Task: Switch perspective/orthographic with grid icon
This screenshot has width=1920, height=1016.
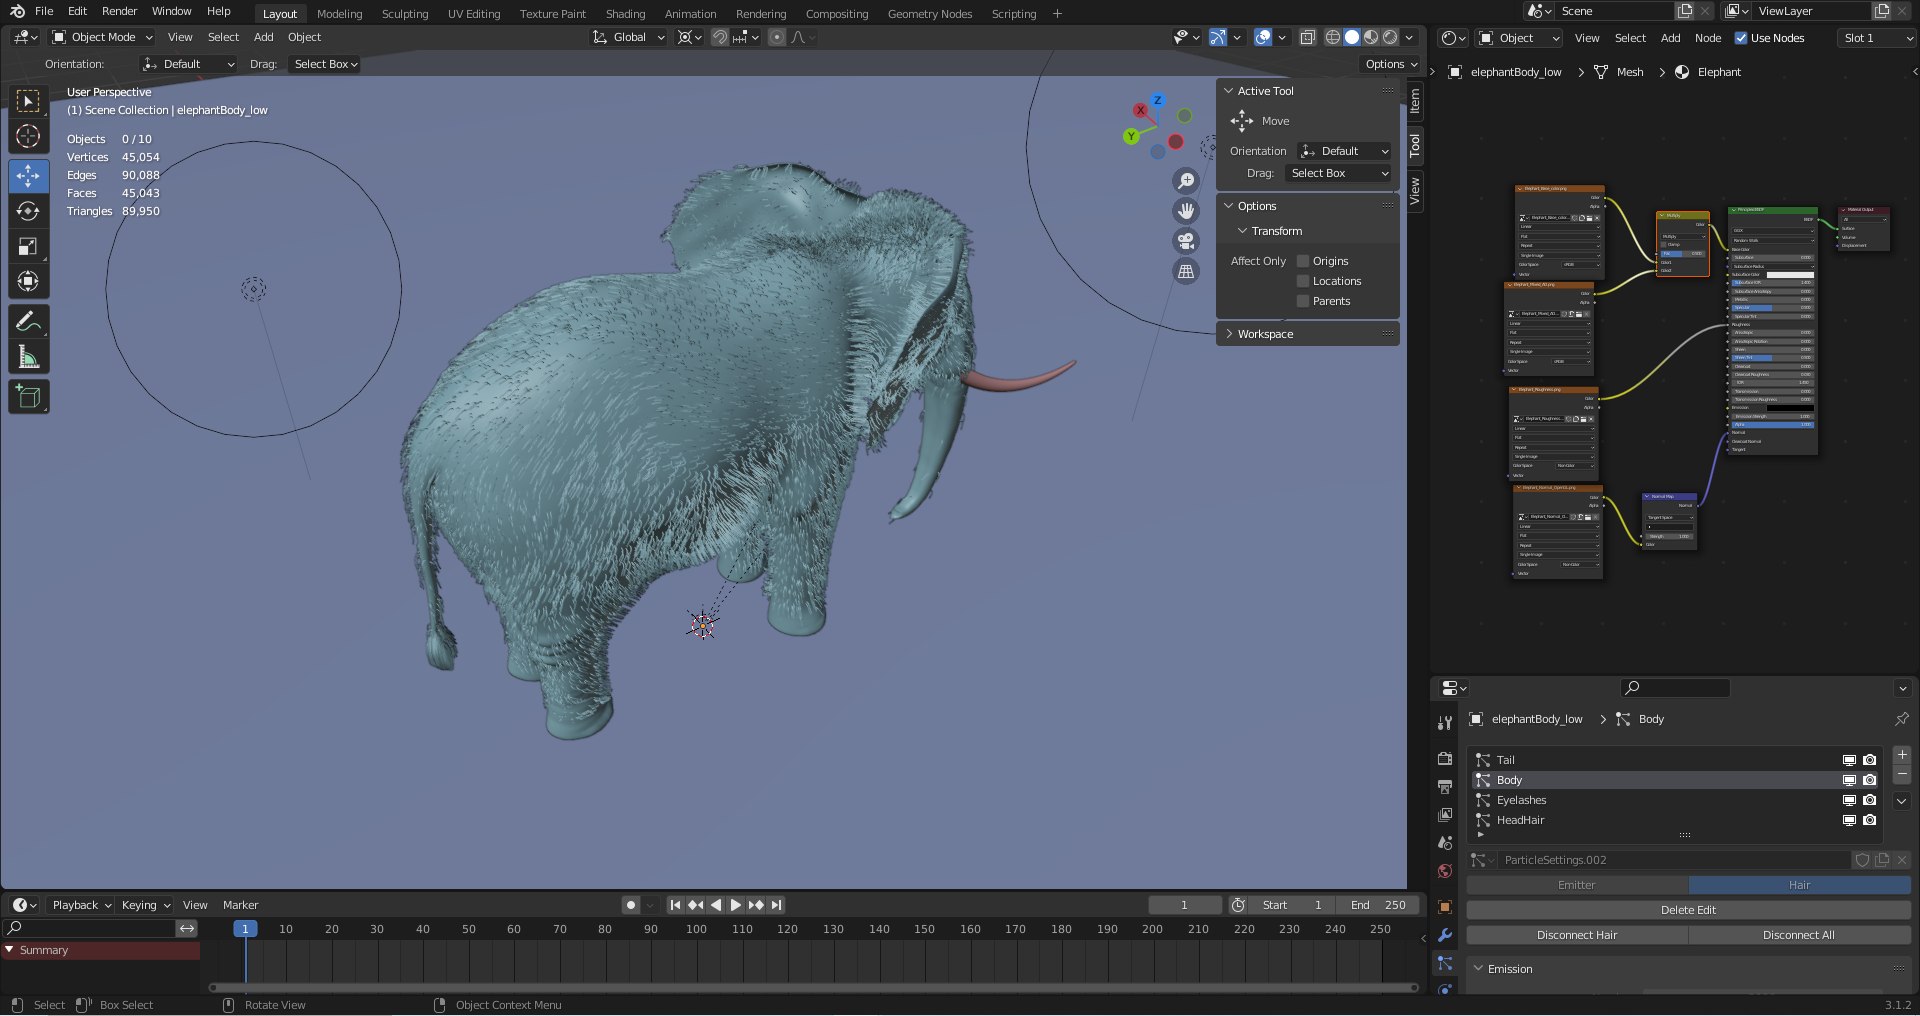Action: click(1186, 271)
